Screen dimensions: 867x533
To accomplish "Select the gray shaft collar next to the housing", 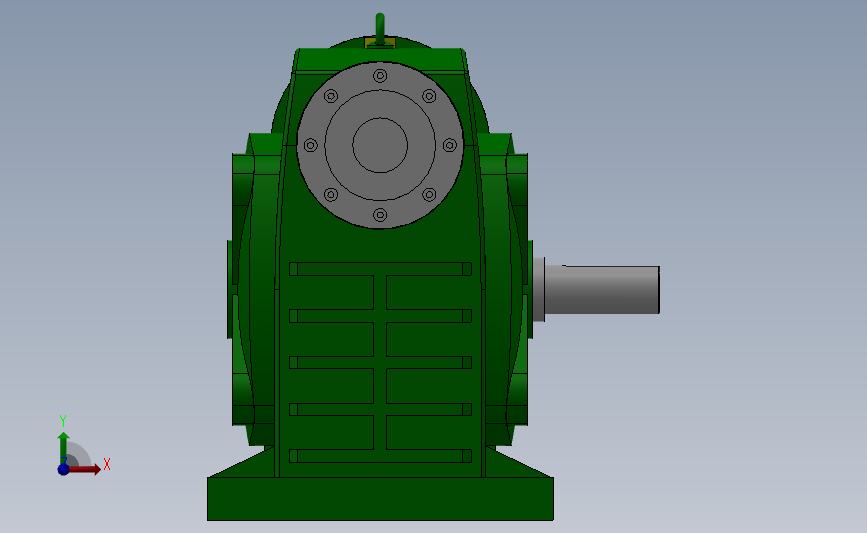I will click(539, 289).
